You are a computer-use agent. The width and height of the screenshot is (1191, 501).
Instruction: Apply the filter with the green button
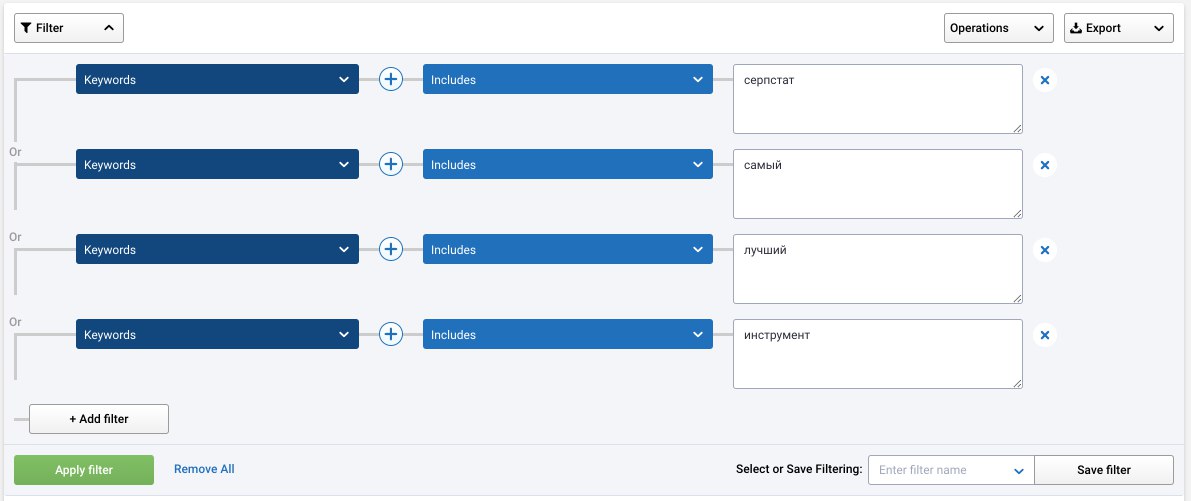point(84,470)
